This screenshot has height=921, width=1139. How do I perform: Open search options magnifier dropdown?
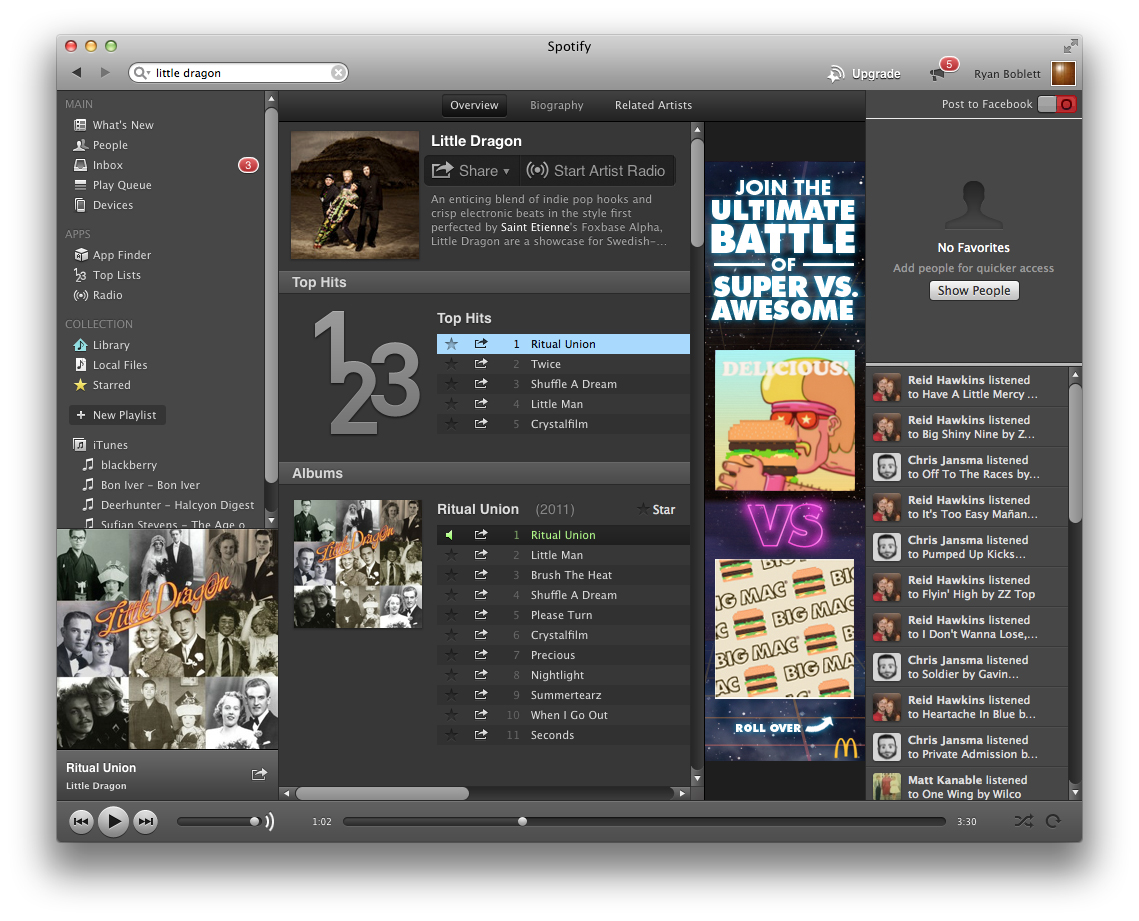click(142, 73)
